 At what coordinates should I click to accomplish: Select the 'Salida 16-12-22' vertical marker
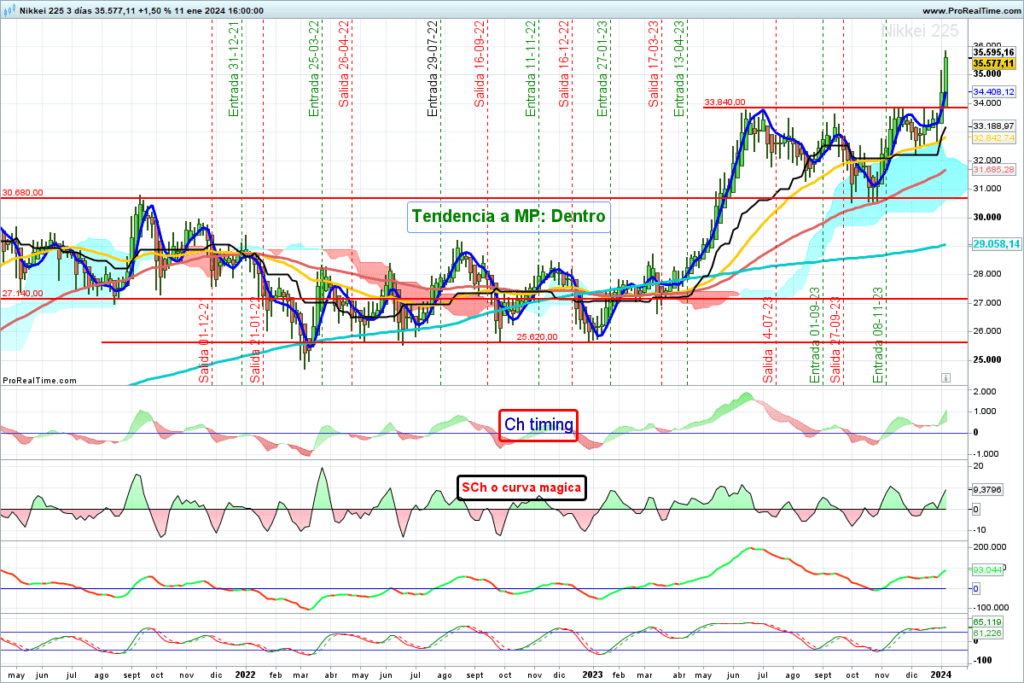(x=564, y=64)
